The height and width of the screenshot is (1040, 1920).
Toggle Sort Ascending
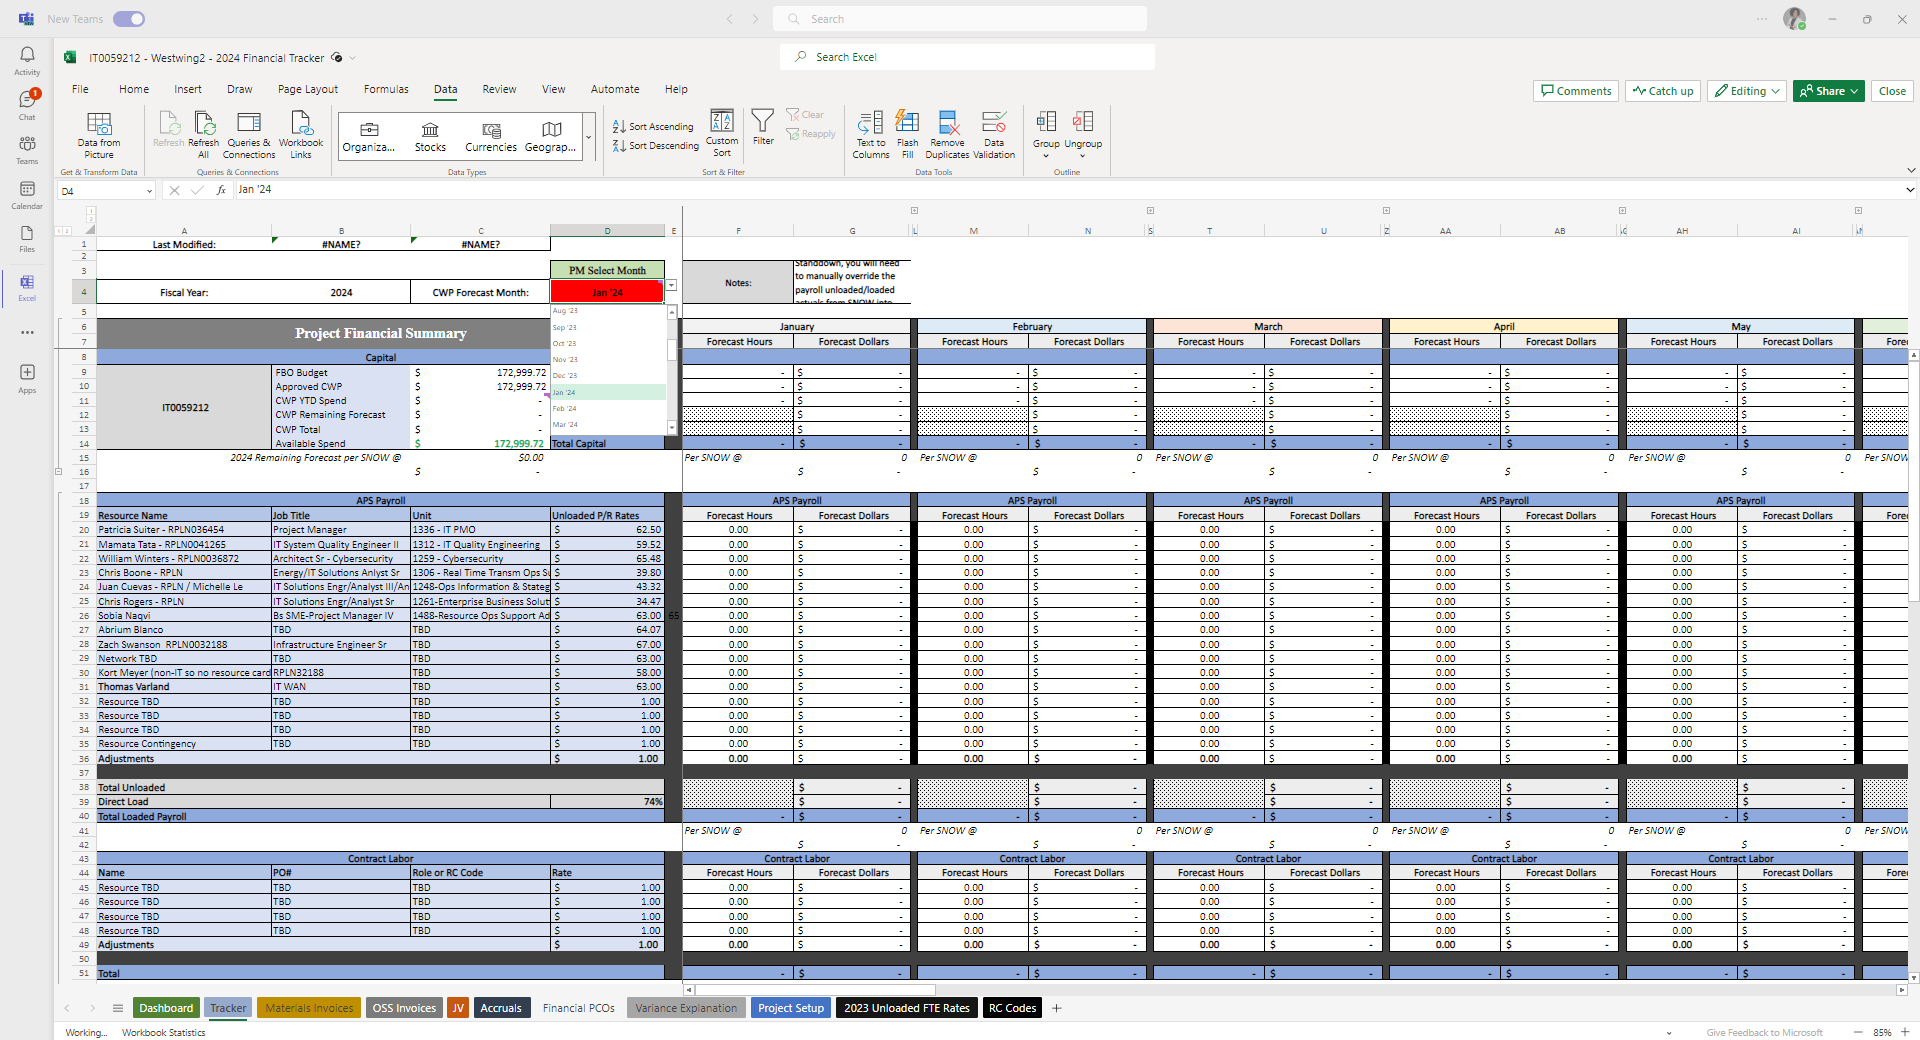(x=654, y=126)
